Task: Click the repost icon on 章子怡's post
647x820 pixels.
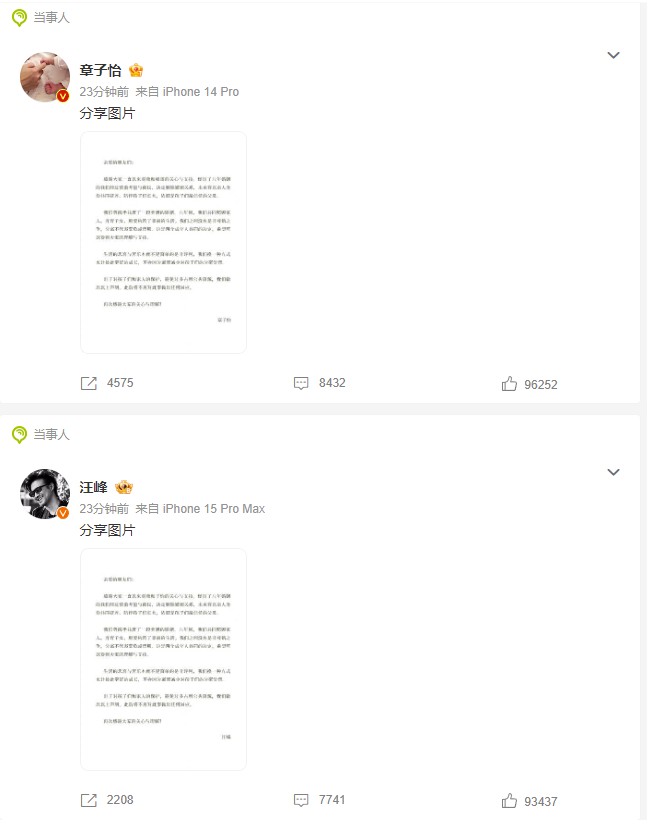Action: tap(89, 383)
